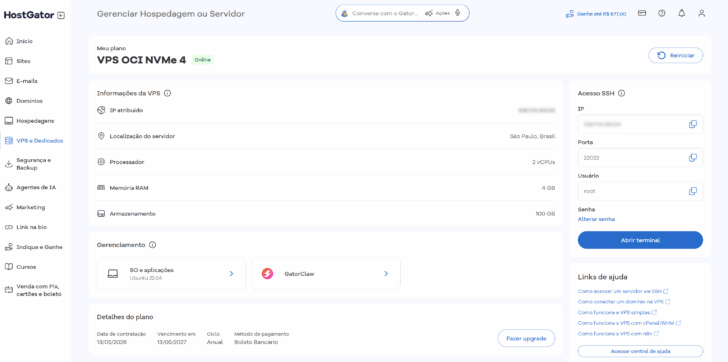728x362 pixels.
Task: Click the Sites layout icon
Action: point(8,61)
